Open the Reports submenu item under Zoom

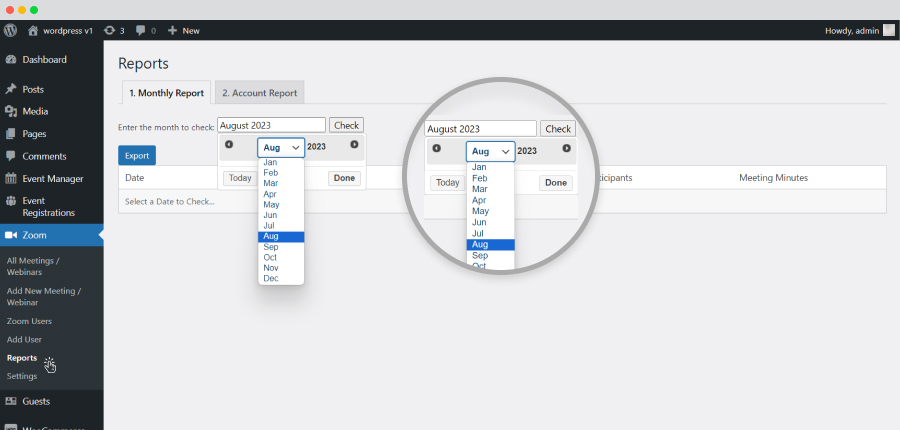click(22, 358)
